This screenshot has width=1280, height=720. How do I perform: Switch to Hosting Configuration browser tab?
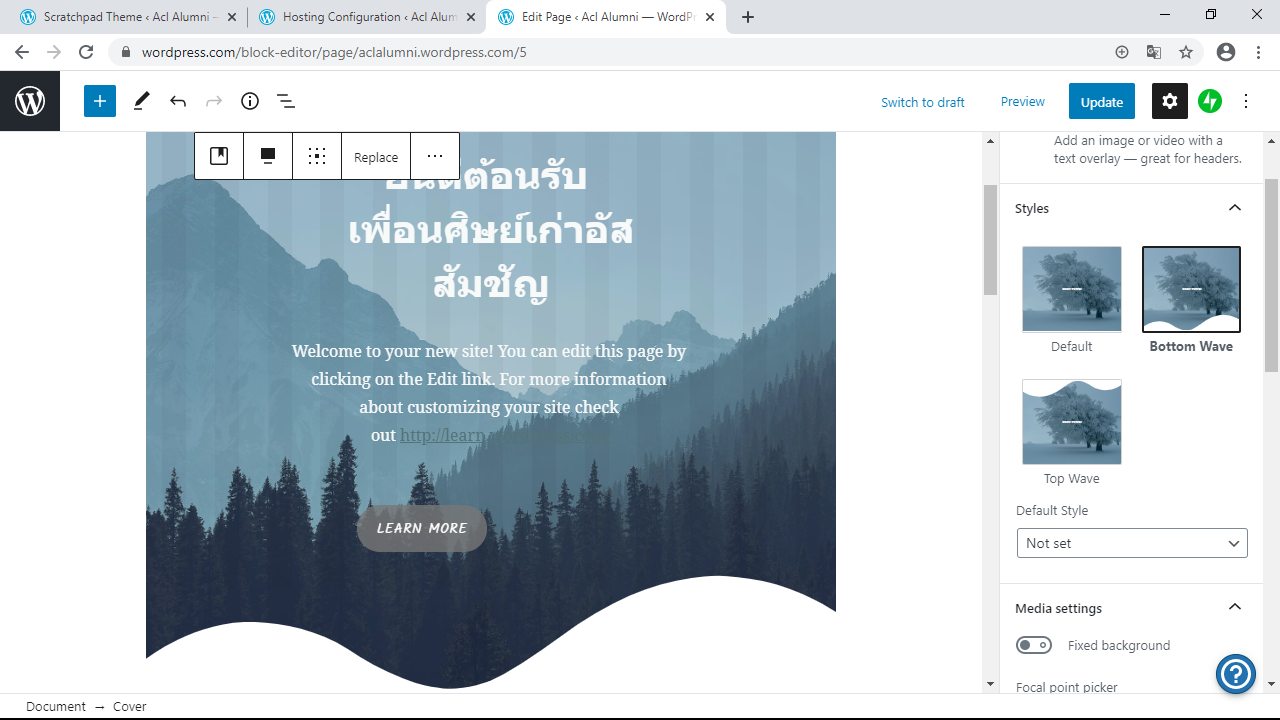pyautogui.click(x=366, y=17)
